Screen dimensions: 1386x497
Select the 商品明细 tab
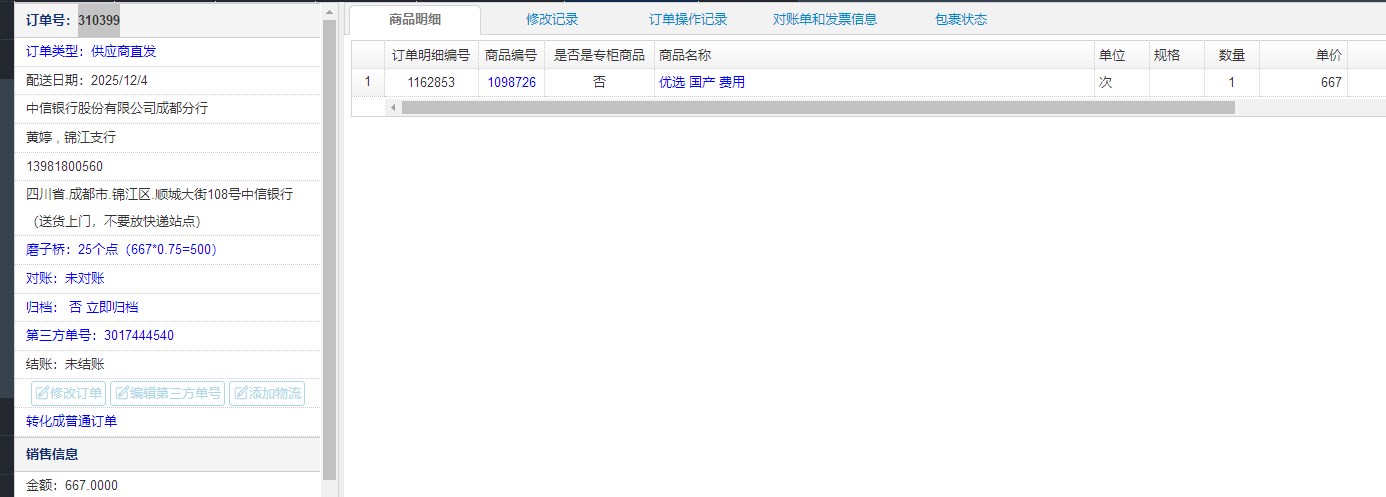click(414, 19)
